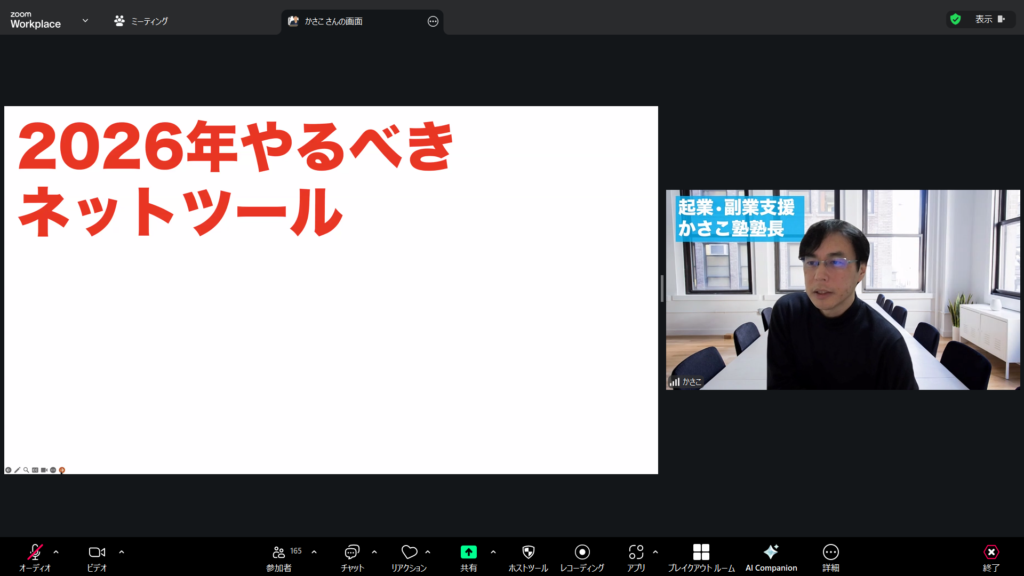Switch to the ミーティング tab
Image resolution: width=1024 pixels, height=576 pixels.
coord(141,20)
